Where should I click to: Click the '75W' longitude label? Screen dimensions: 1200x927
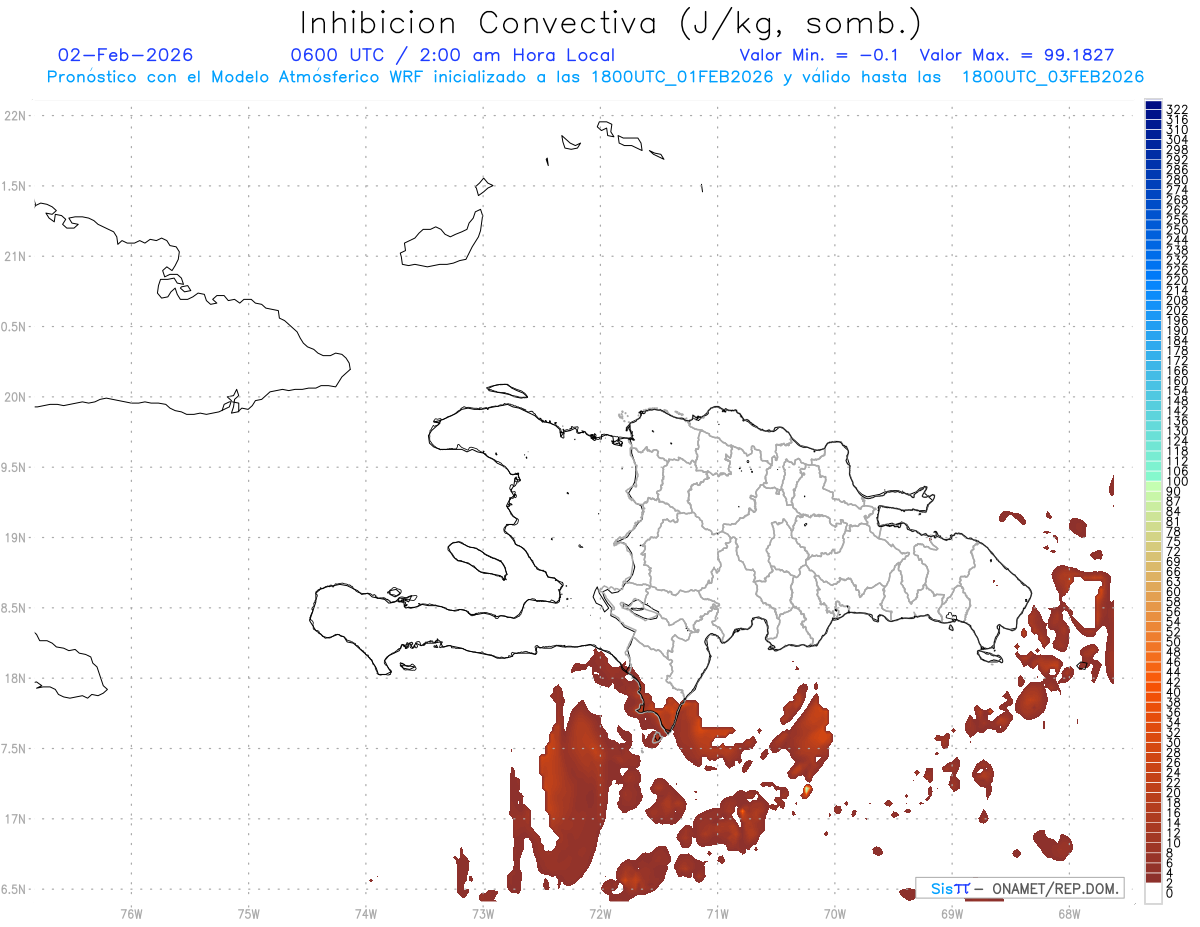coord(248,912)
